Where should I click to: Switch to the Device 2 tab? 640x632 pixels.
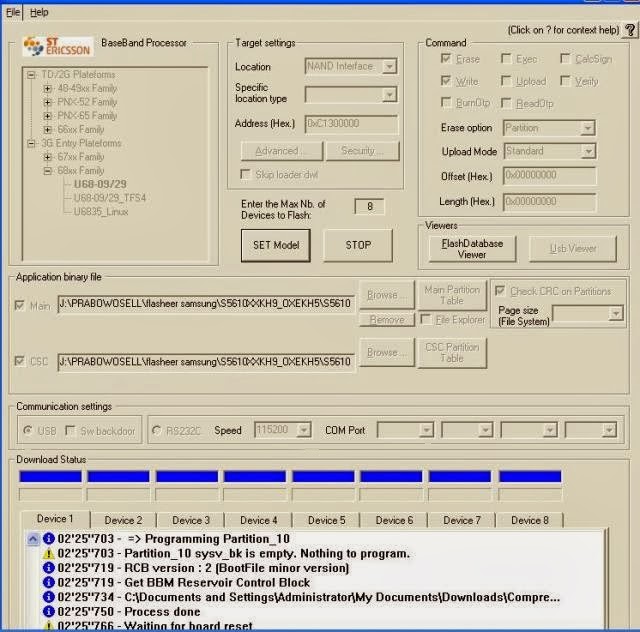point(123,520)
